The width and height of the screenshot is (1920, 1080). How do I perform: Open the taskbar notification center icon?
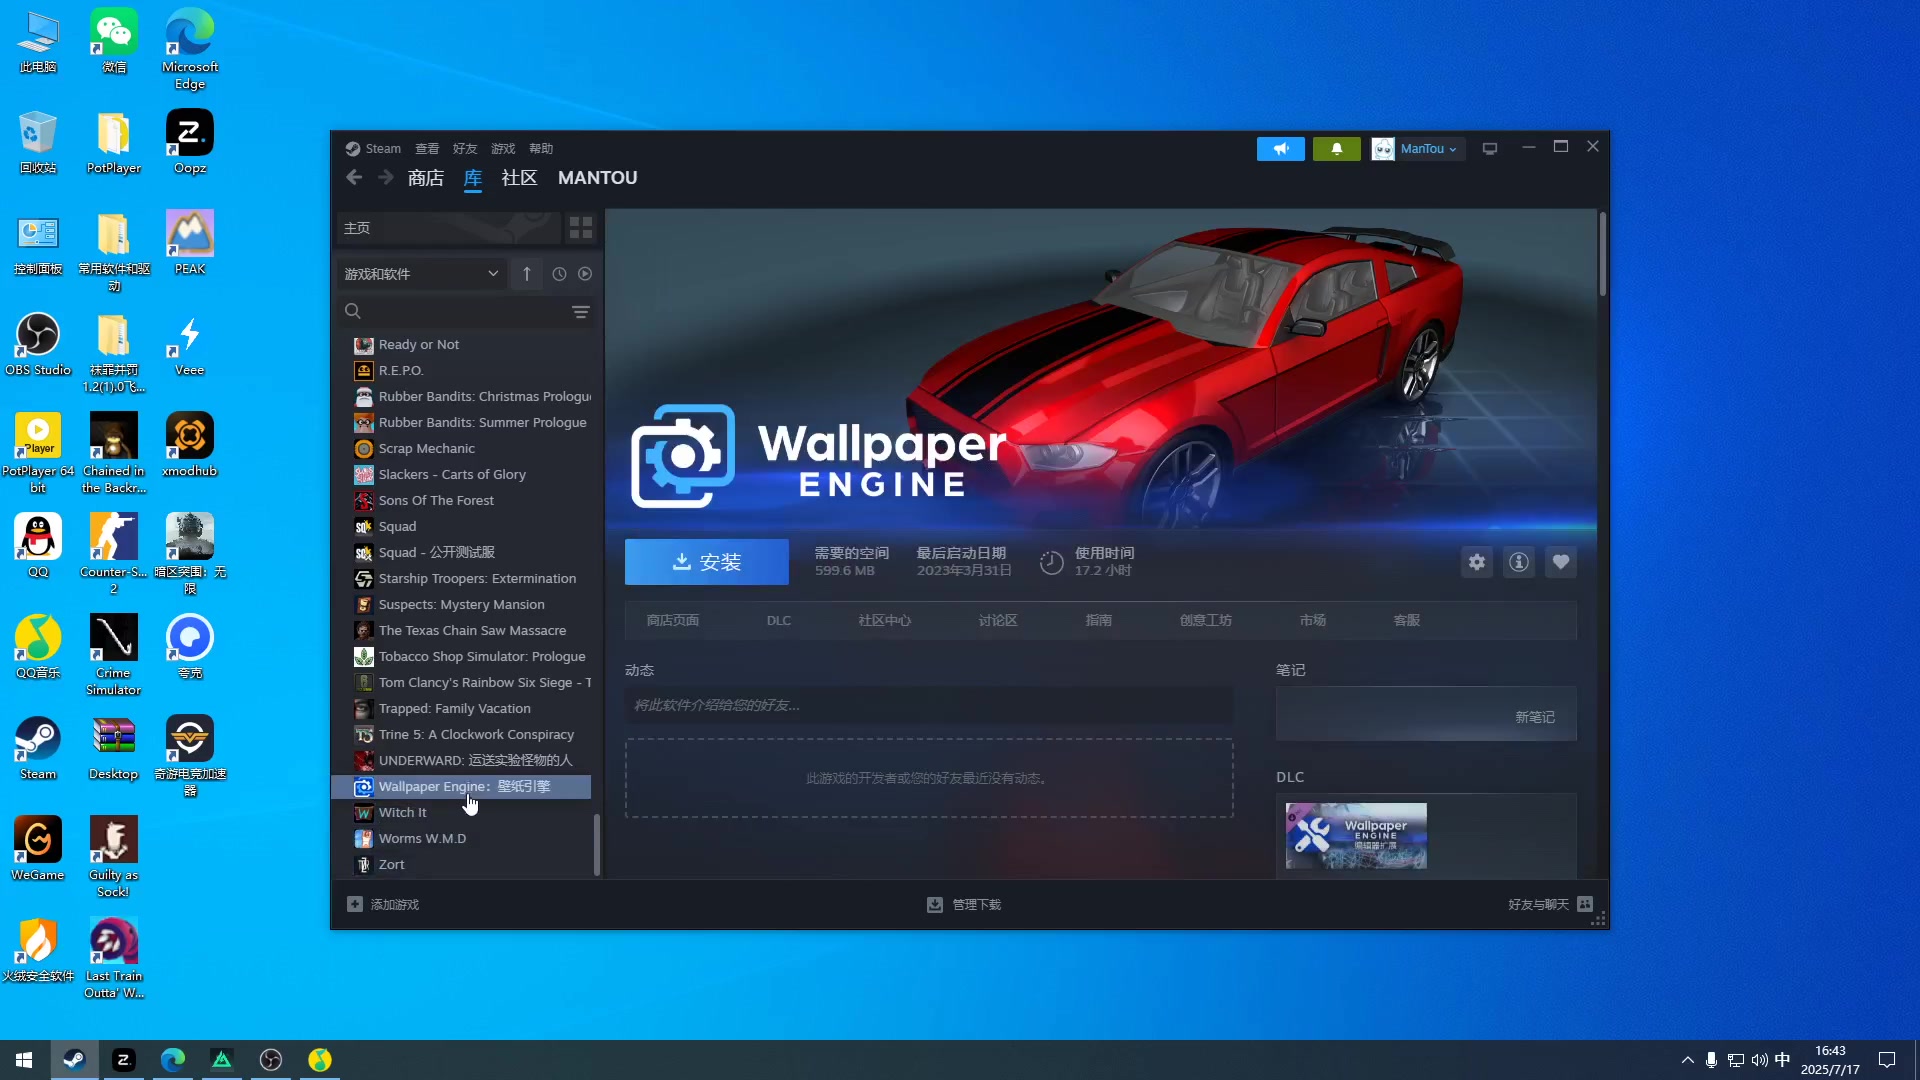(1887, 1060)
